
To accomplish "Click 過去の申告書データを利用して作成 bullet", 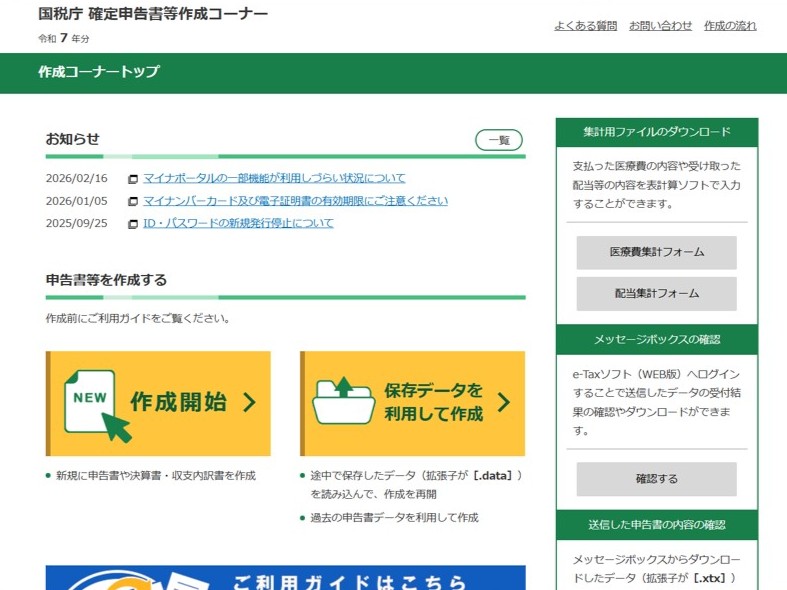I will click(x=394, y=518).
